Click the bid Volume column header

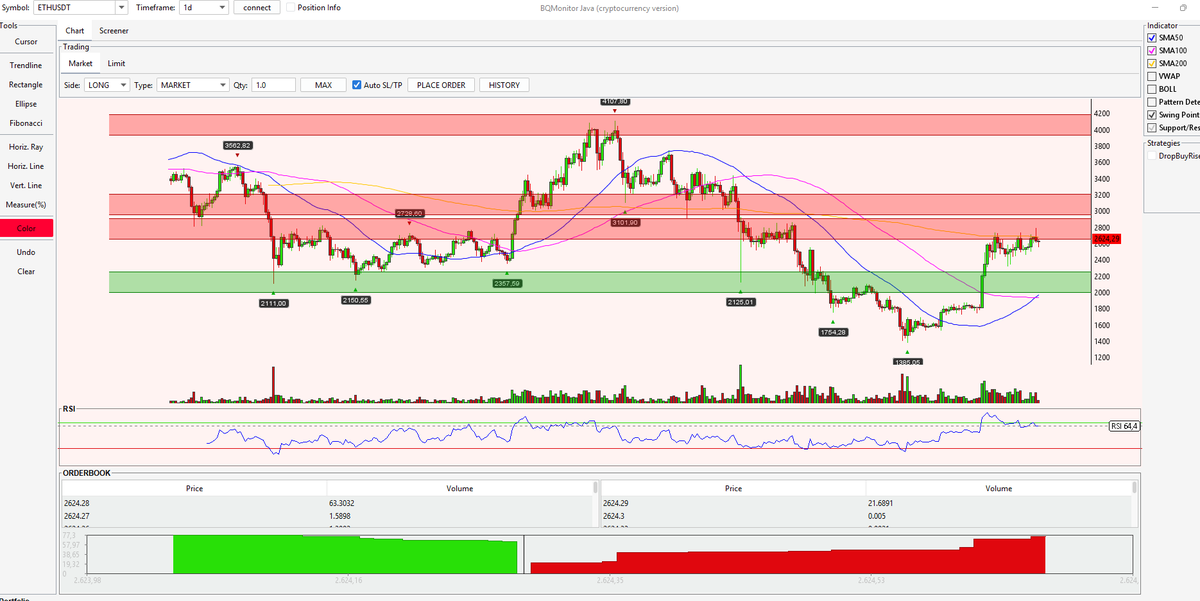tap(459, 488)
